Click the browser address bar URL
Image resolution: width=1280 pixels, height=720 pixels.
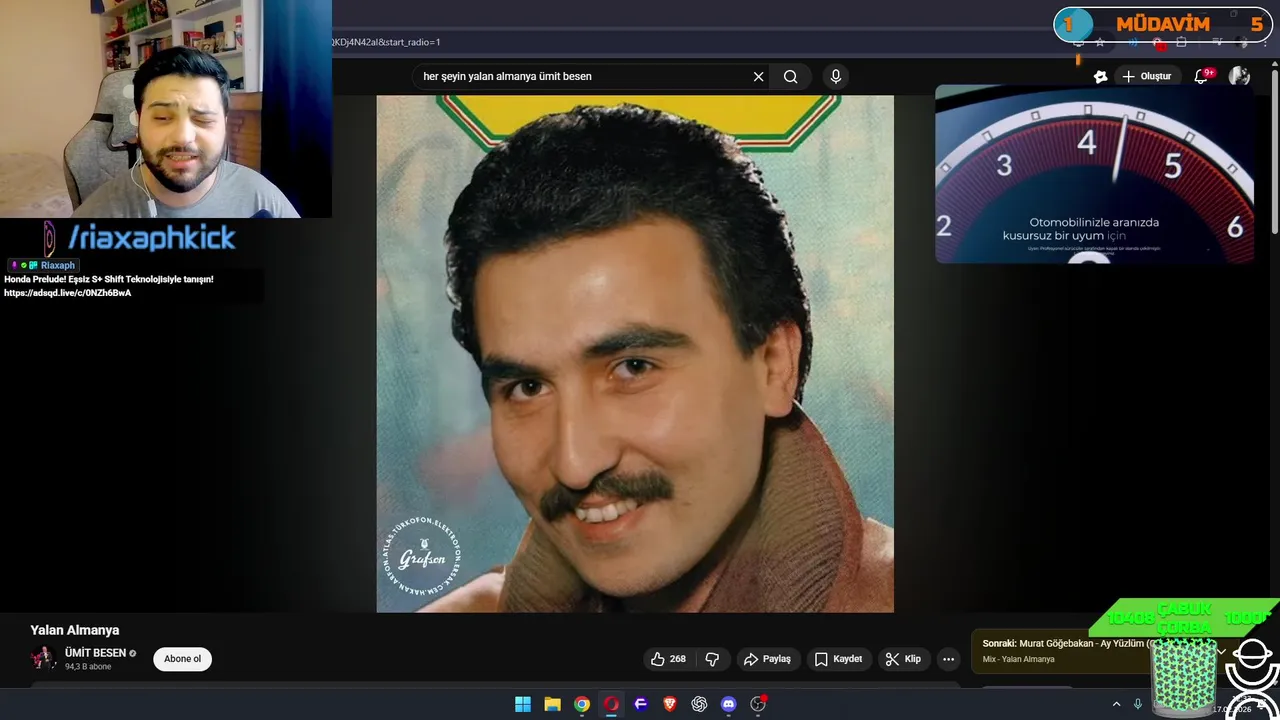[386, 42]
